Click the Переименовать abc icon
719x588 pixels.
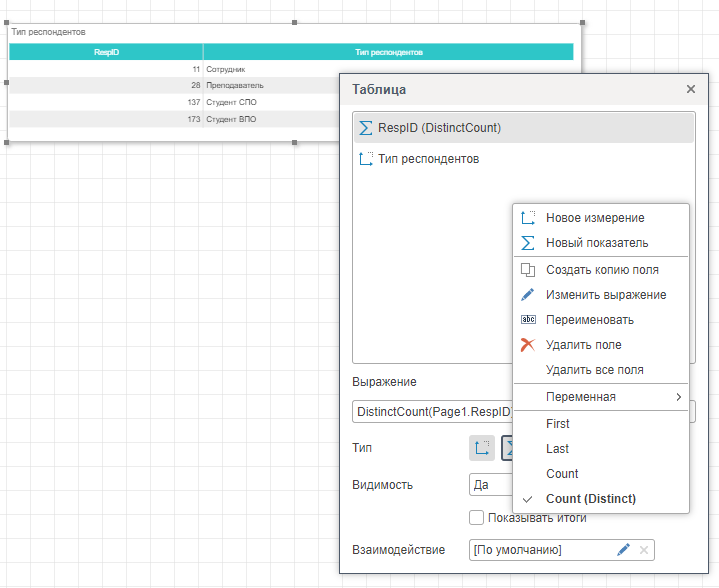point(528,320)
